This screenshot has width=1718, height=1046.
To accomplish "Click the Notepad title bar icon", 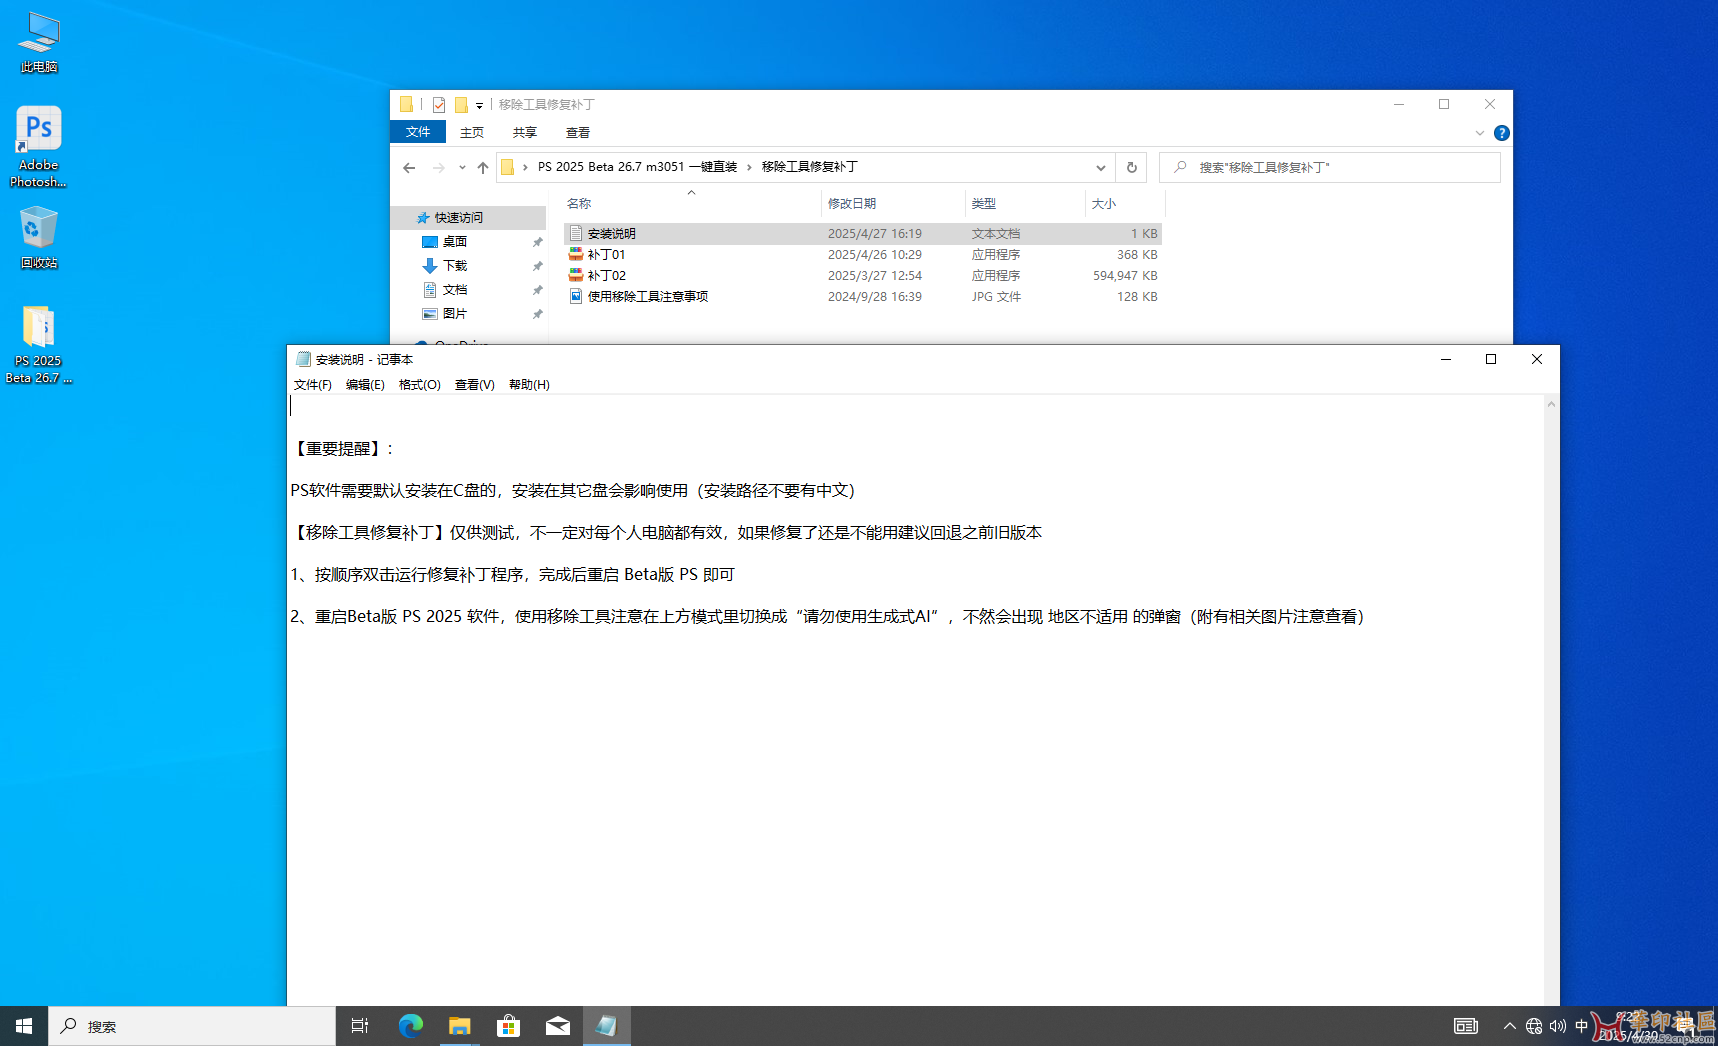I will 303,359.
